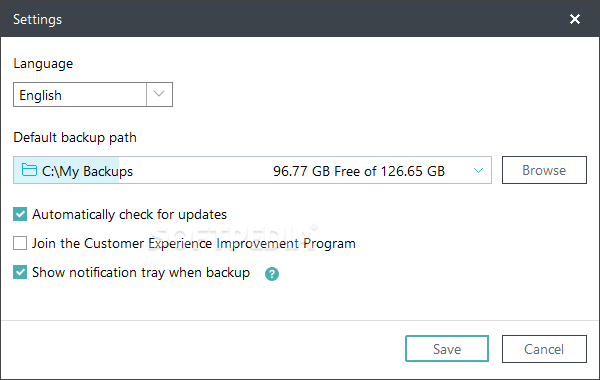
Task: Save the settings
Action: tap(447, 349)
